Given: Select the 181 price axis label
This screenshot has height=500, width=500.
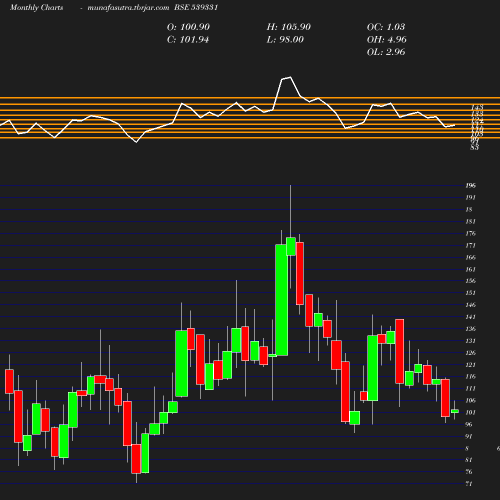Looking at the screenshot, I should 471,222.
